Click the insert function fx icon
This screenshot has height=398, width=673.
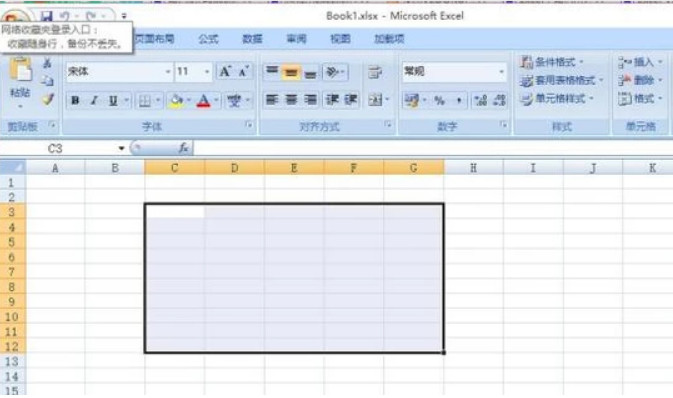[183, 148]
